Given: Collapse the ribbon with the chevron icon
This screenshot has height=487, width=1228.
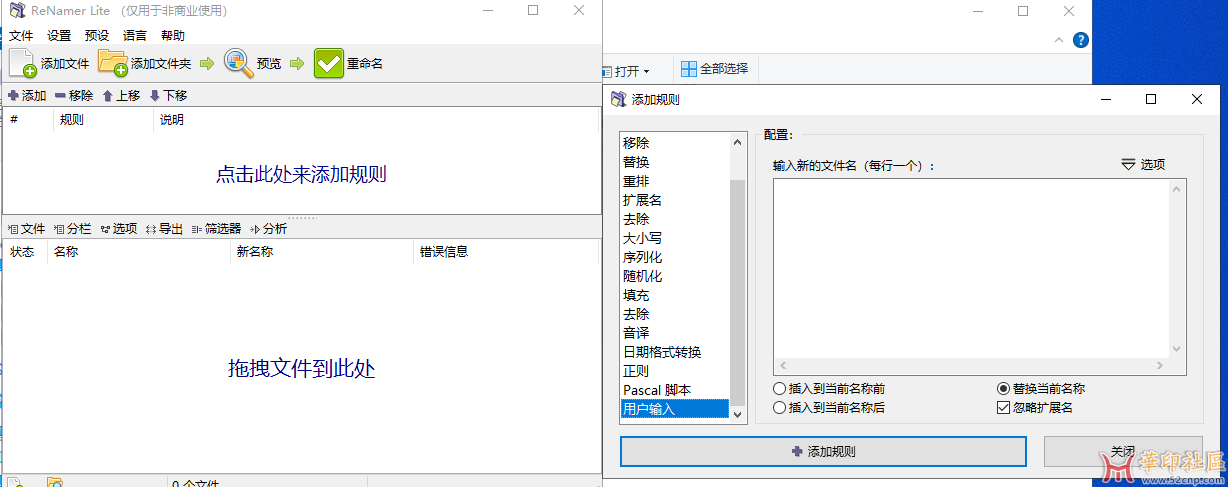Looking at the screenshot, I should click(1060, 40).
